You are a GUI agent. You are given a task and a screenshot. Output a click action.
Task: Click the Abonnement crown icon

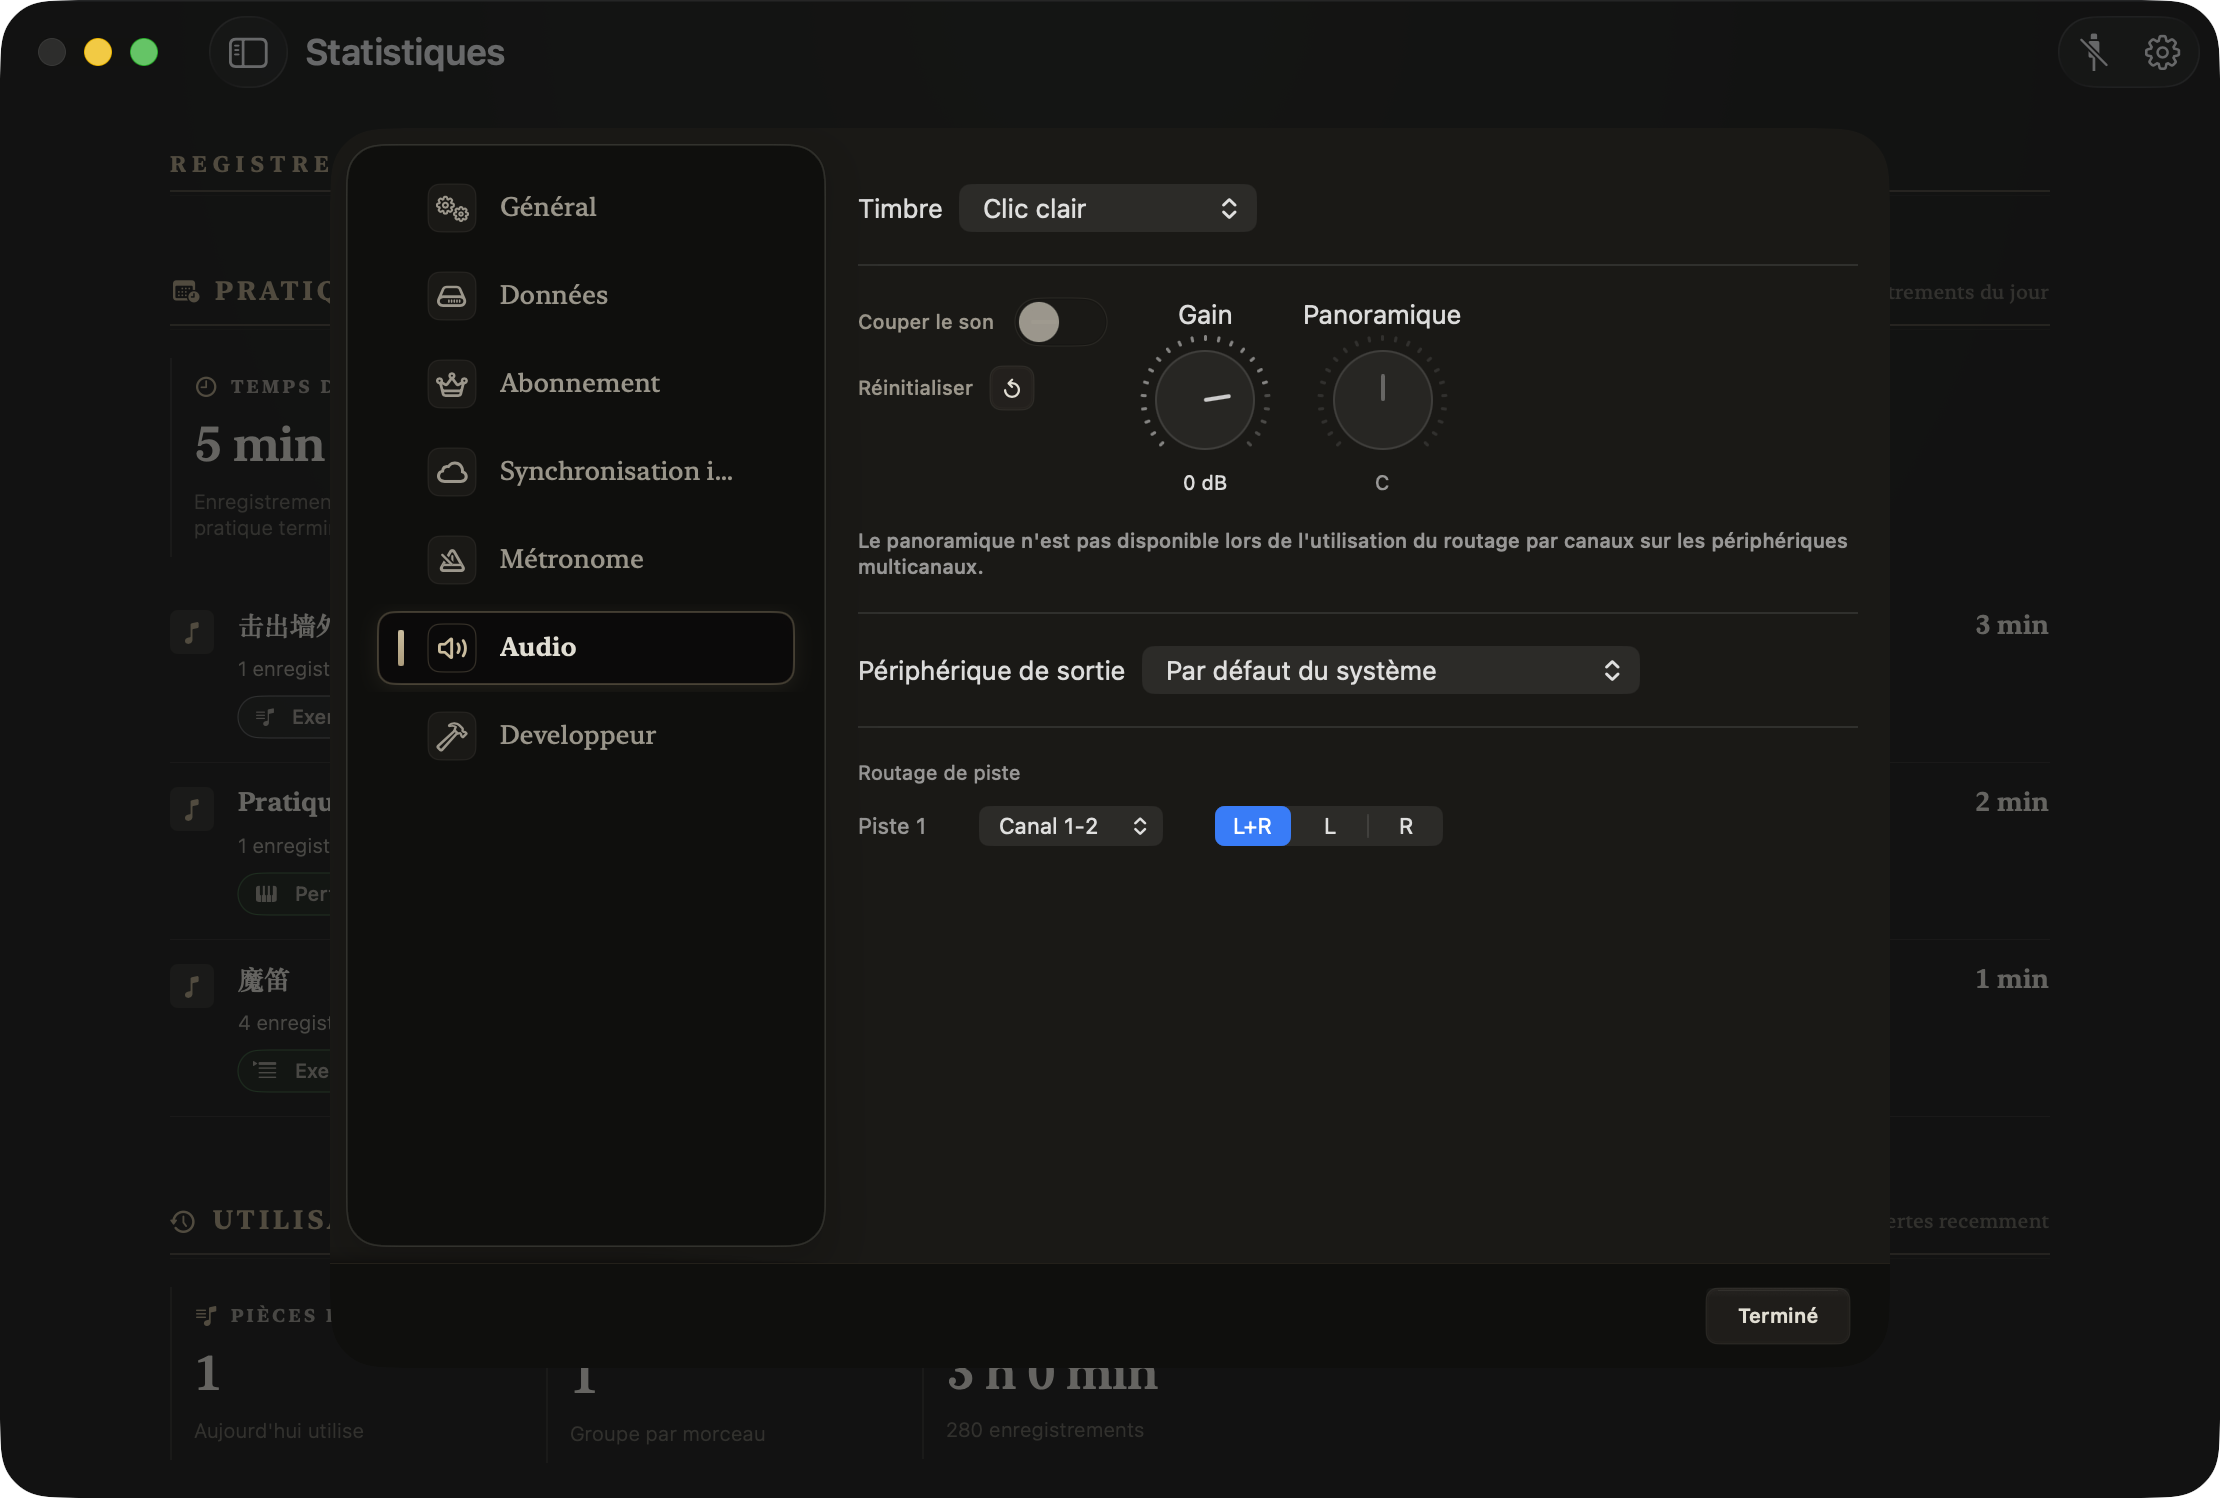coord(452,383)
